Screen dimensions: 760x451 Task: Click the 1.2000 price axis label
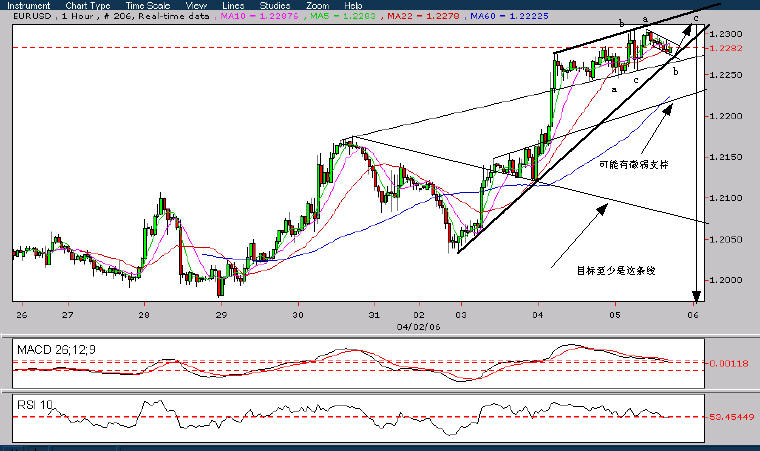click(726, 280)
